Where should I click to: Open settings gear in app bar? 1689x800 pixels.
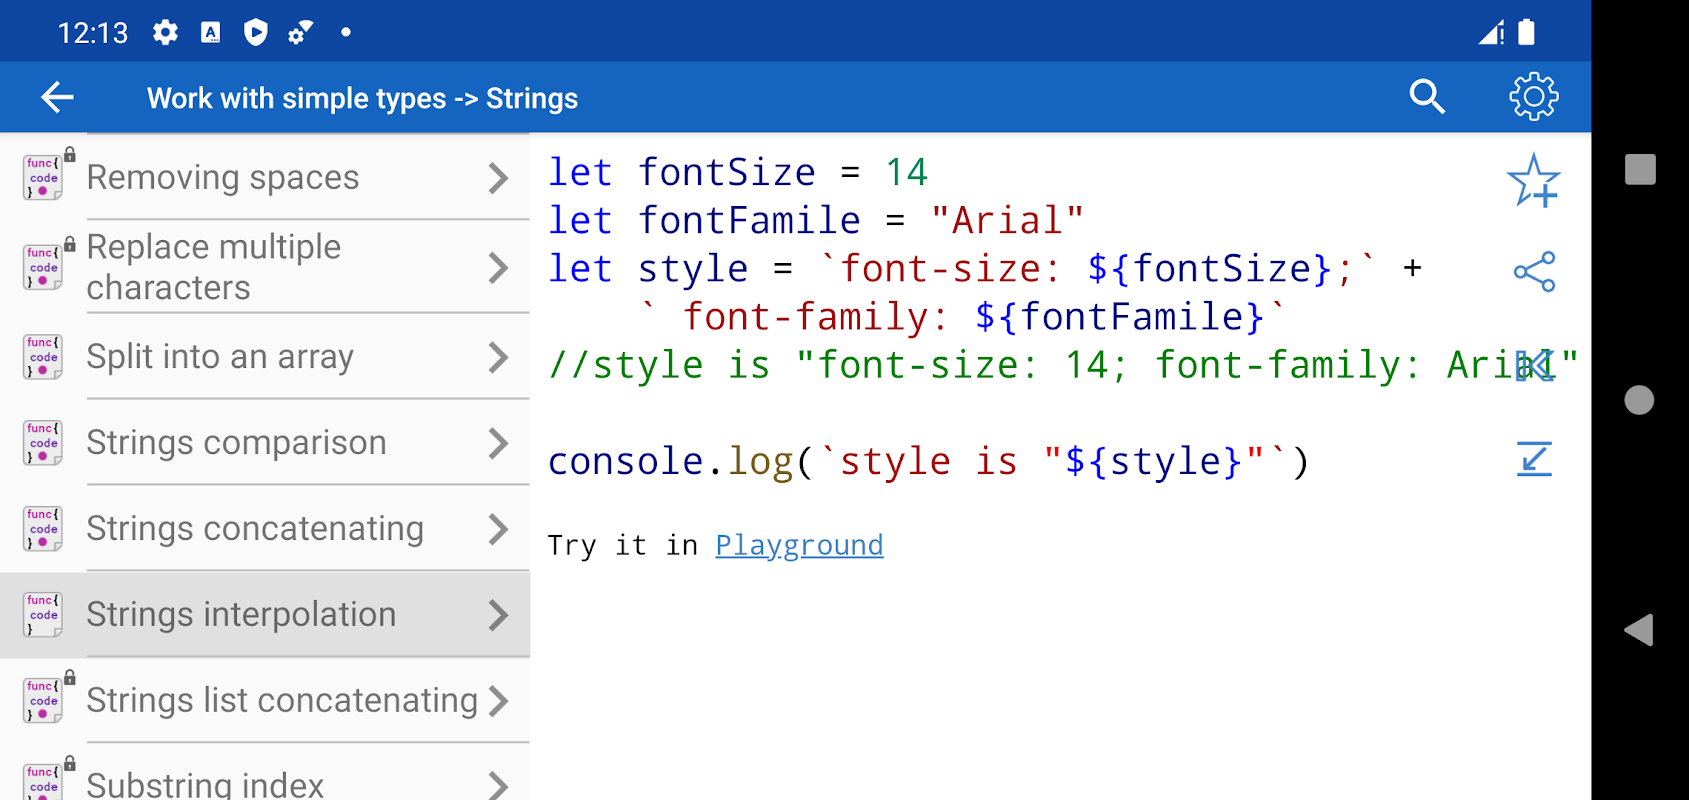(x=1533, y=97)
